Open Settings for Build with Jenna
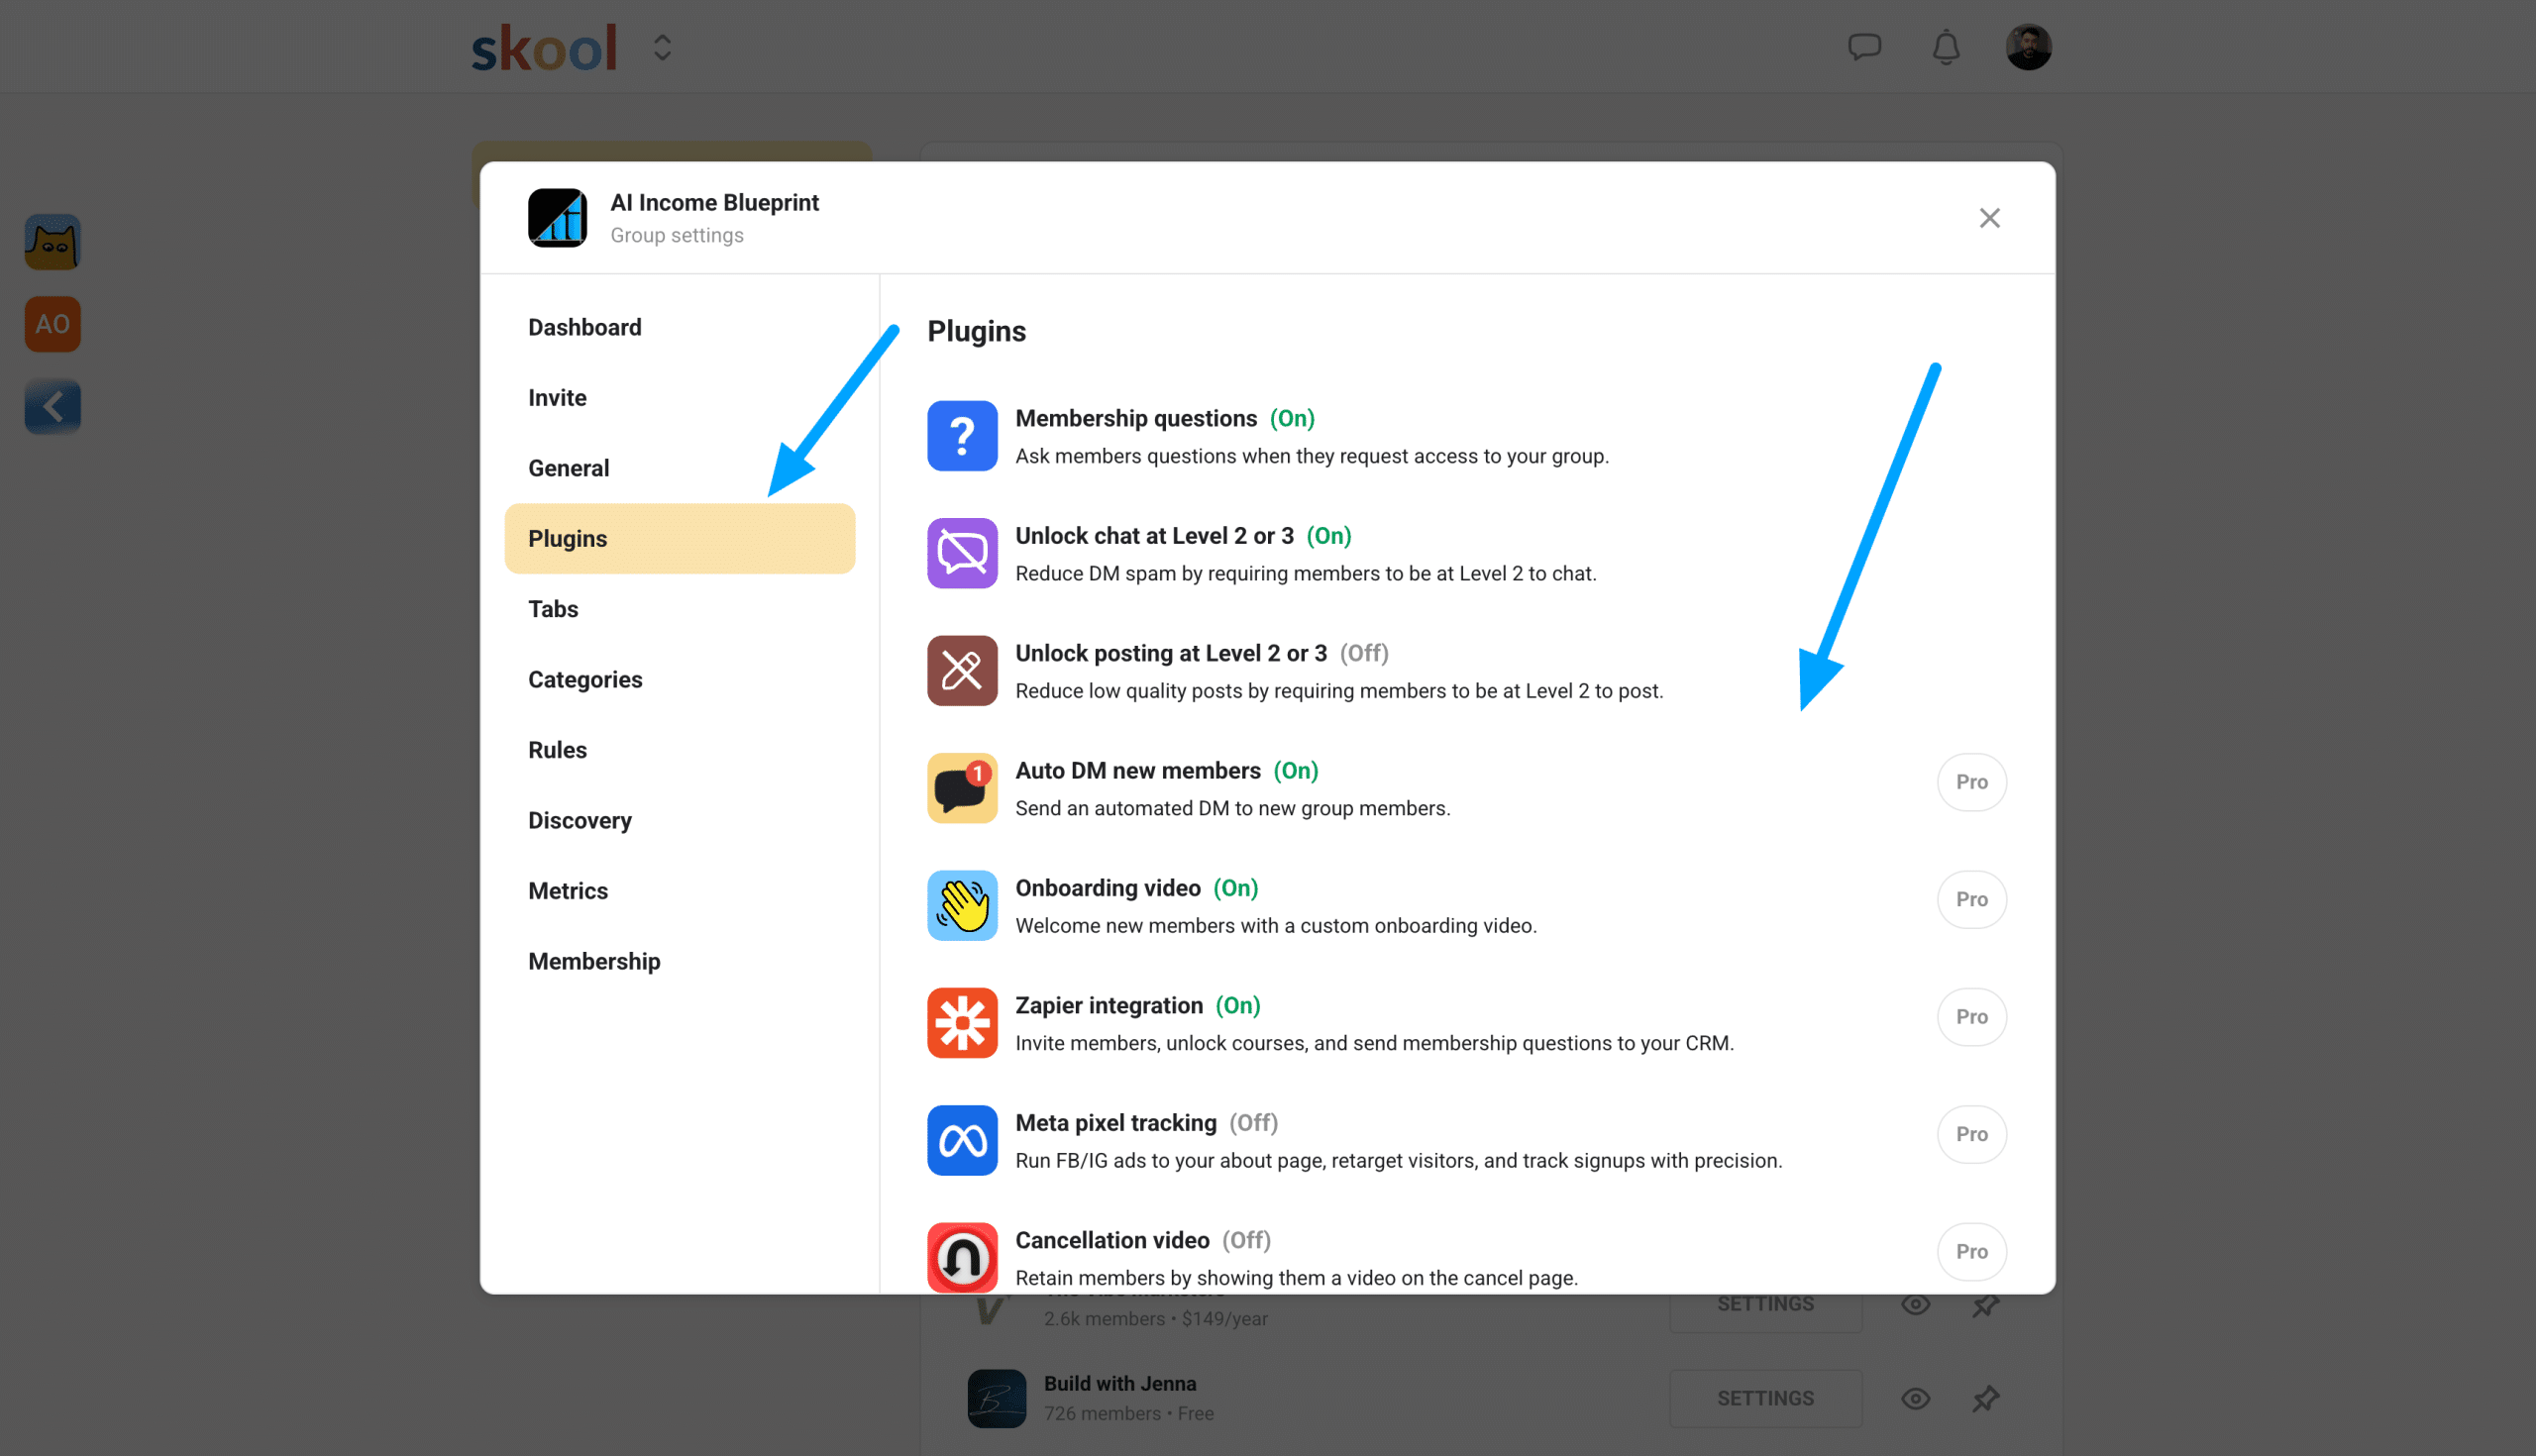2536x1456 pixels. [1765, 1398]
